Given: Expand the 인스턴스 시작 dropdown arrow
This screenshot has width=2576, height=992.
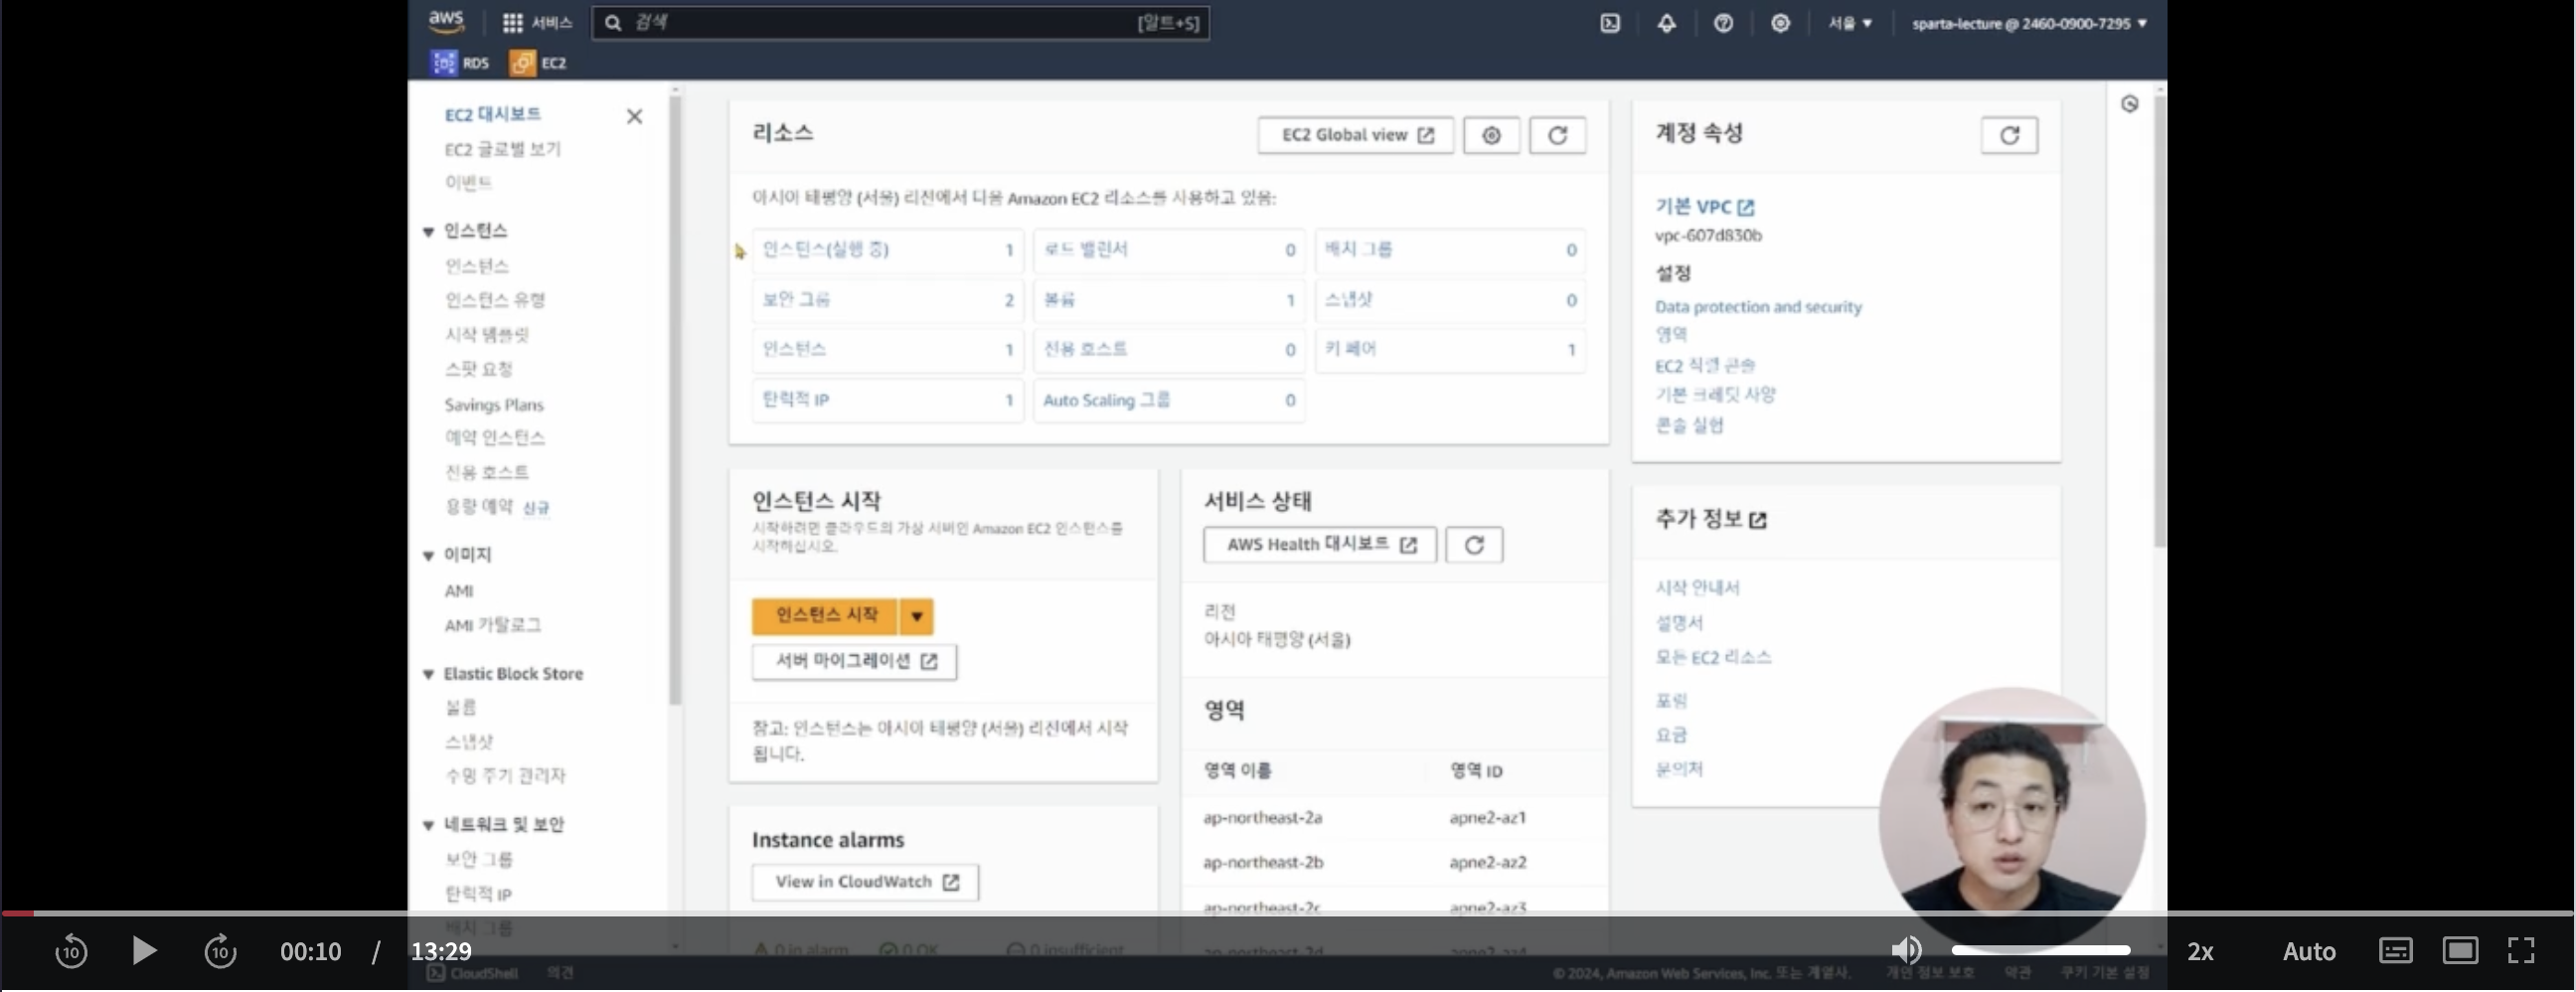Looking at the screenshot, I should (916, 616).
